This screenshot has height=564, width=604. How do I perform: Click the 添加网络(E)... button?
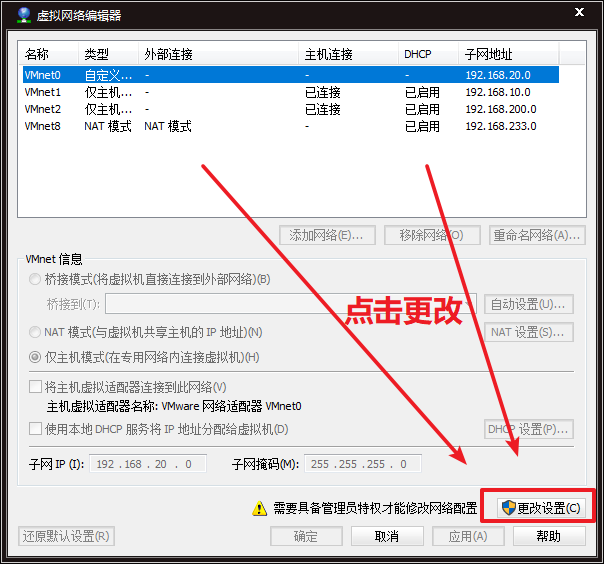click(x=327, y=235)
